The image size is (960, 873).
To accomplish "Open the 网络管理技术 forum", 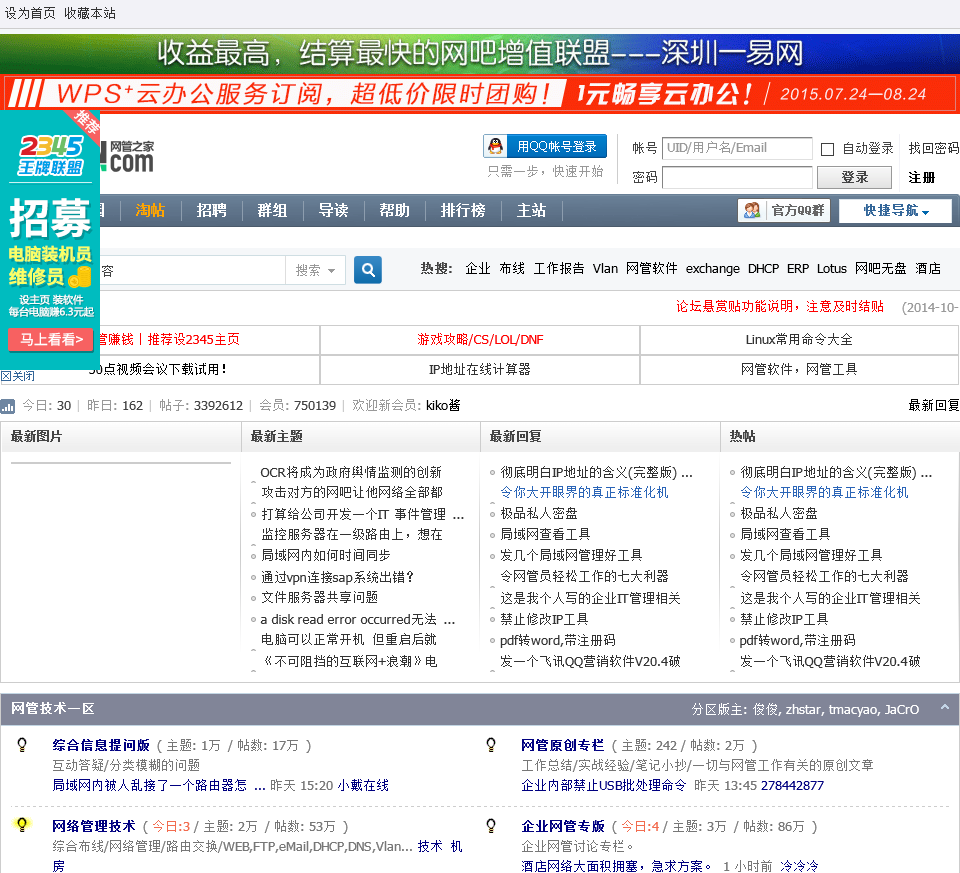I will click(x=94, y=826).
